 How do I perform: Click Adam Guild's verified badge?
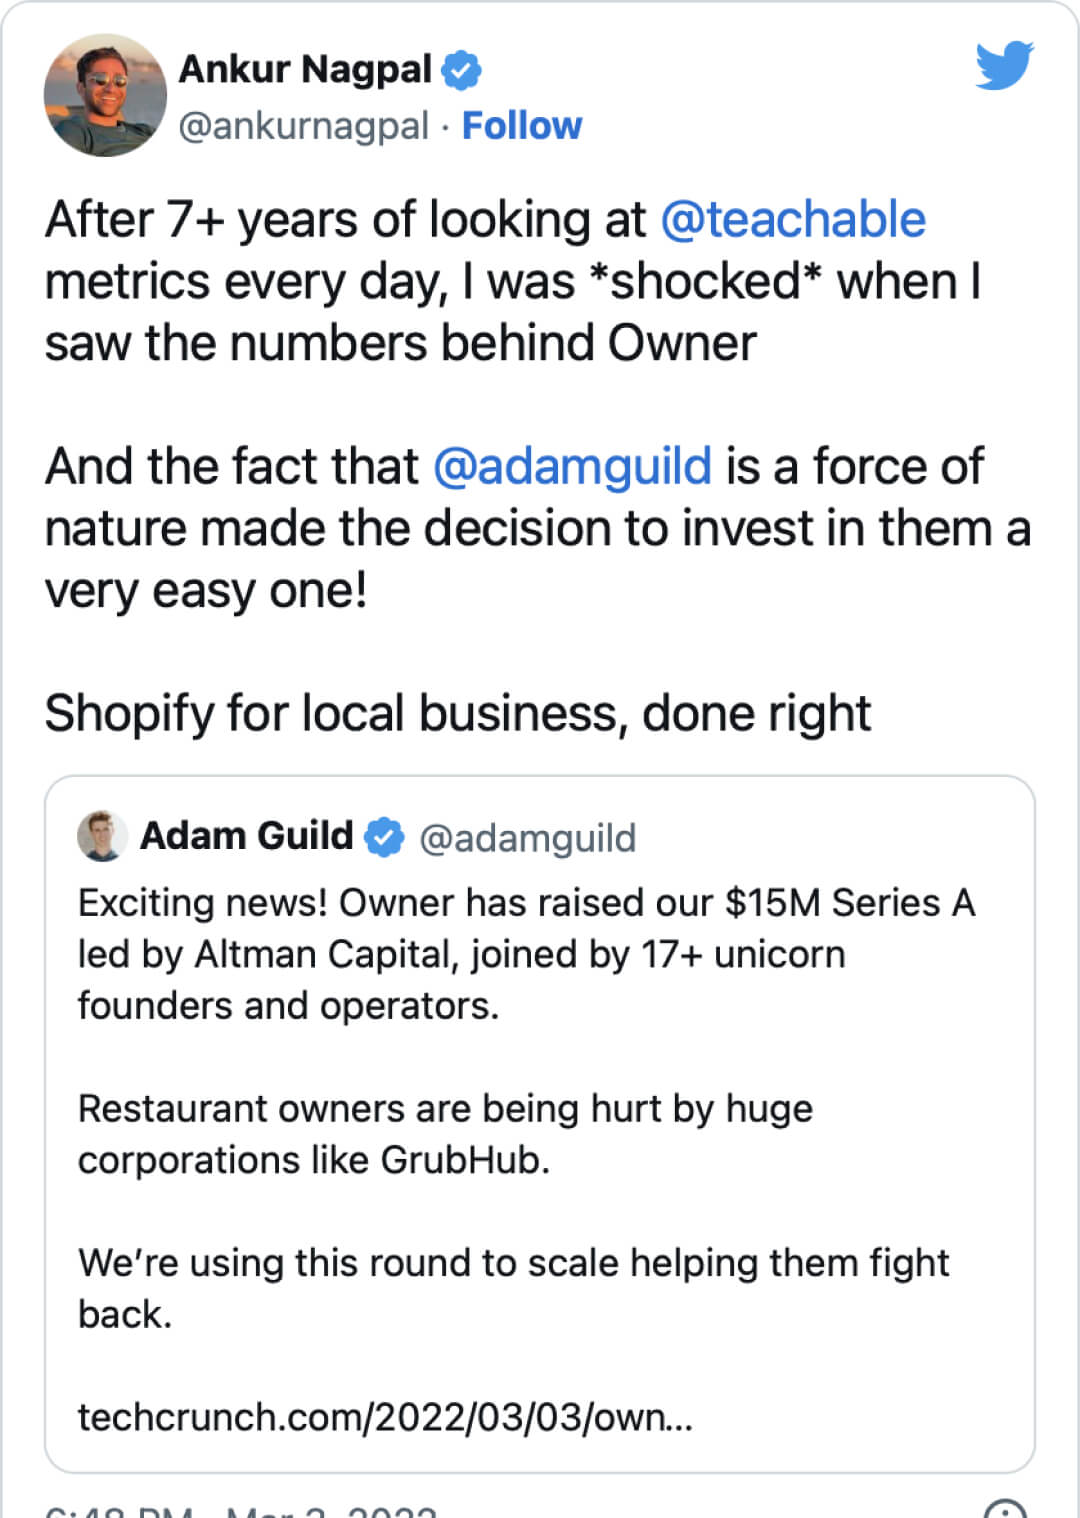click(x=383, y=837)
